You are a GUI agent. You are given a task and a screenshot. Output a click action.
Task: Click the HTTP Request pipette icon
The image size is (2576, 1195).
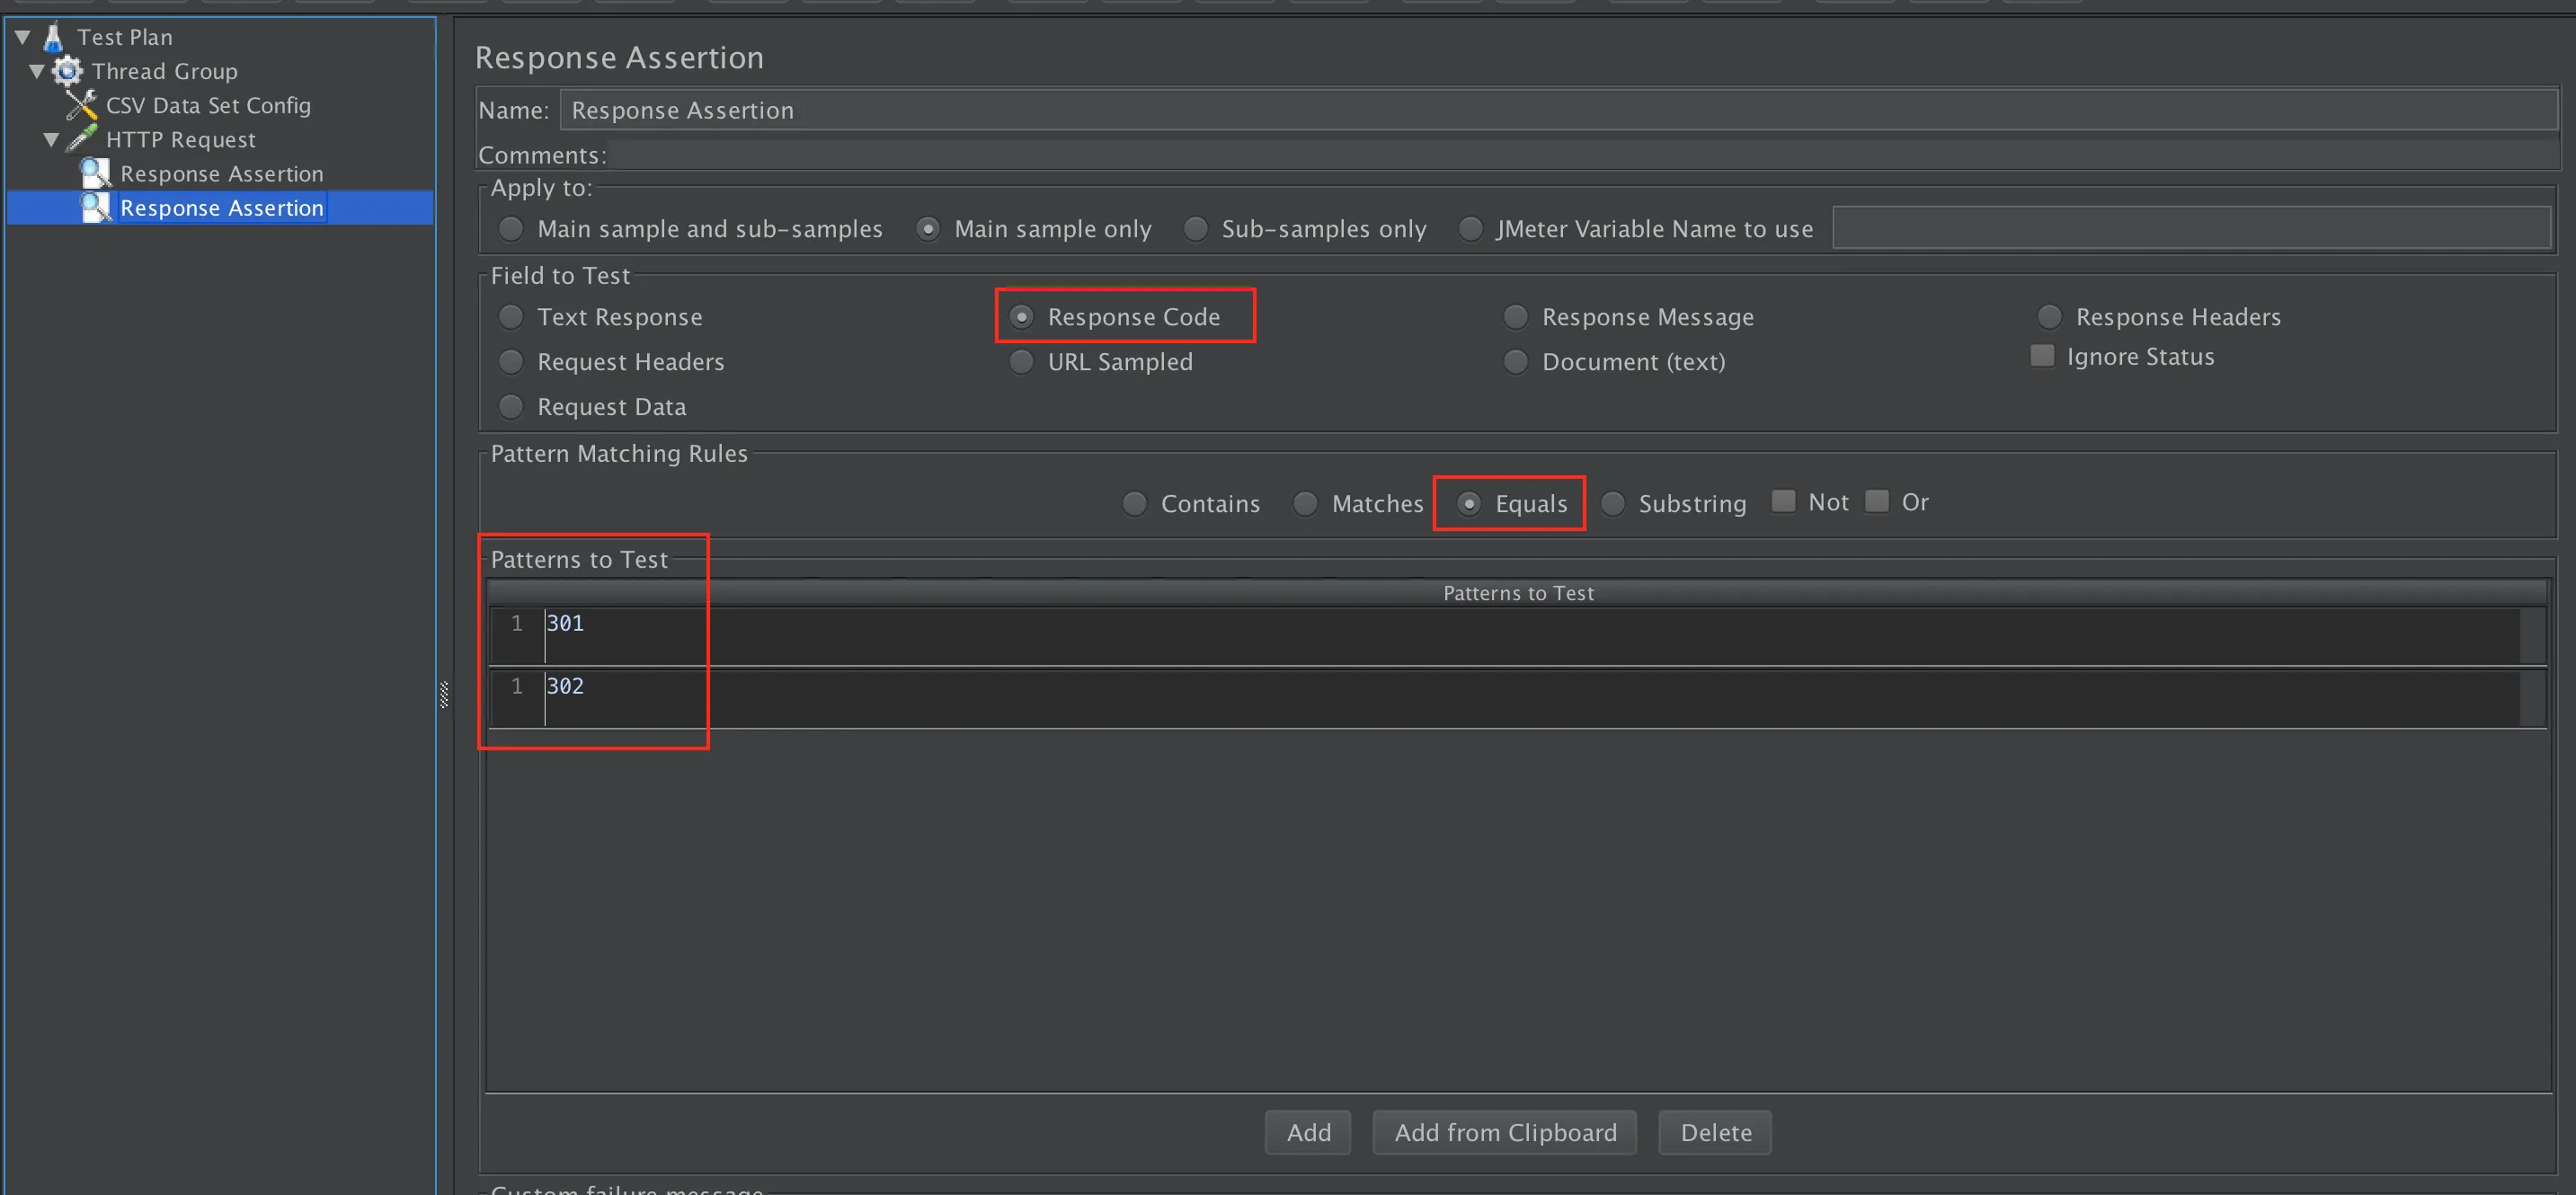tap(82, 139)
